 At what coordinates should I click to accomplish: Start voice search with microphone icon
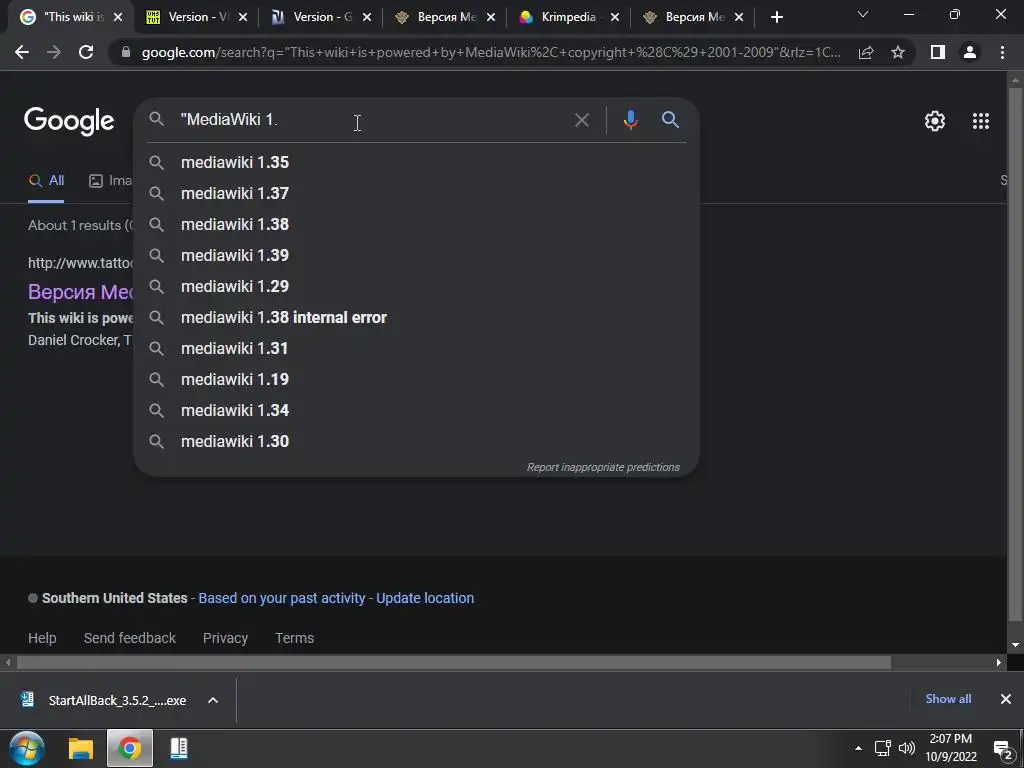[630, 120]
